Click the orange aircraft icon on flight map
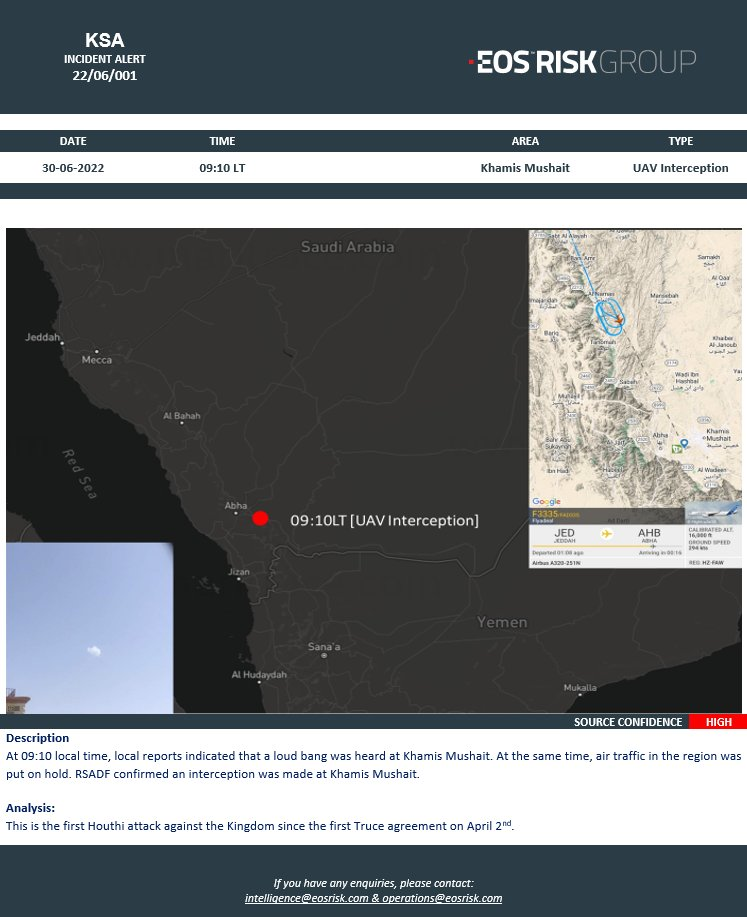Viewport: 747px width, 917px height. (x=620, y=320)
